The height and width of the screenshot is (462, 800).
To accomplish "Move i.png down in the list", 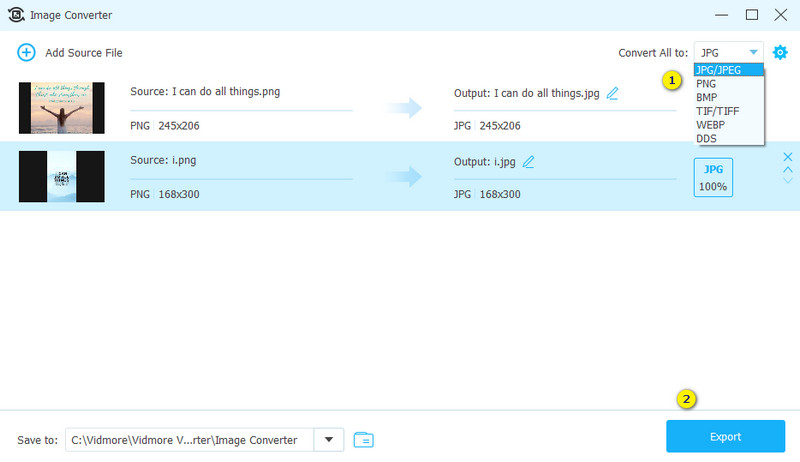I will [x=787, y=181].
